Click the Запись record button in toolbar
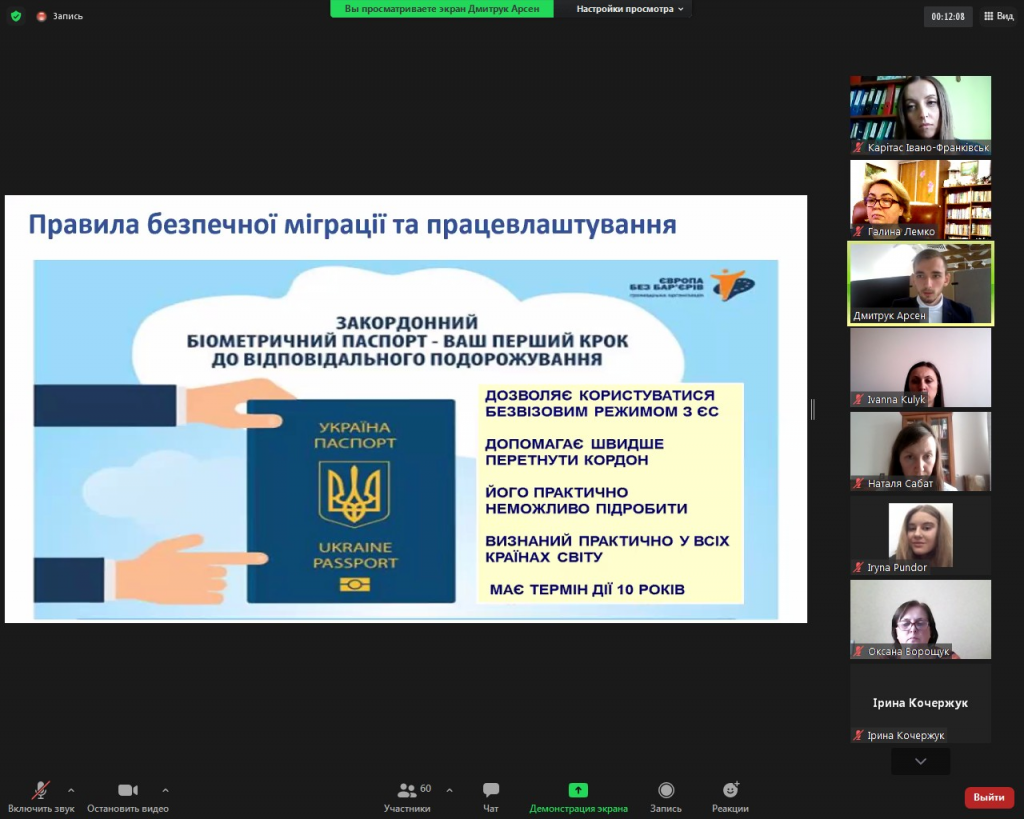The width and height of the screenshot is (1024, 819). pyautogui.click(x=666, y=796)
